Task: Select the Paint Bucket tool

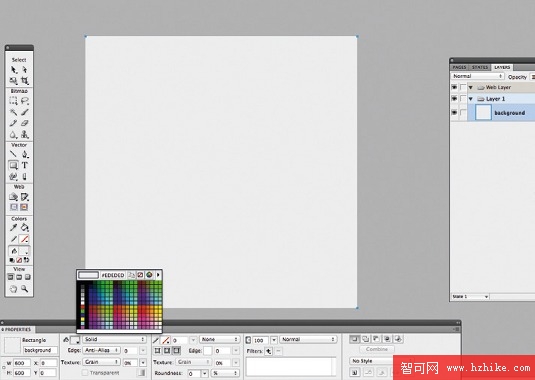Action: pyautogui.click(x=25, y=228)
